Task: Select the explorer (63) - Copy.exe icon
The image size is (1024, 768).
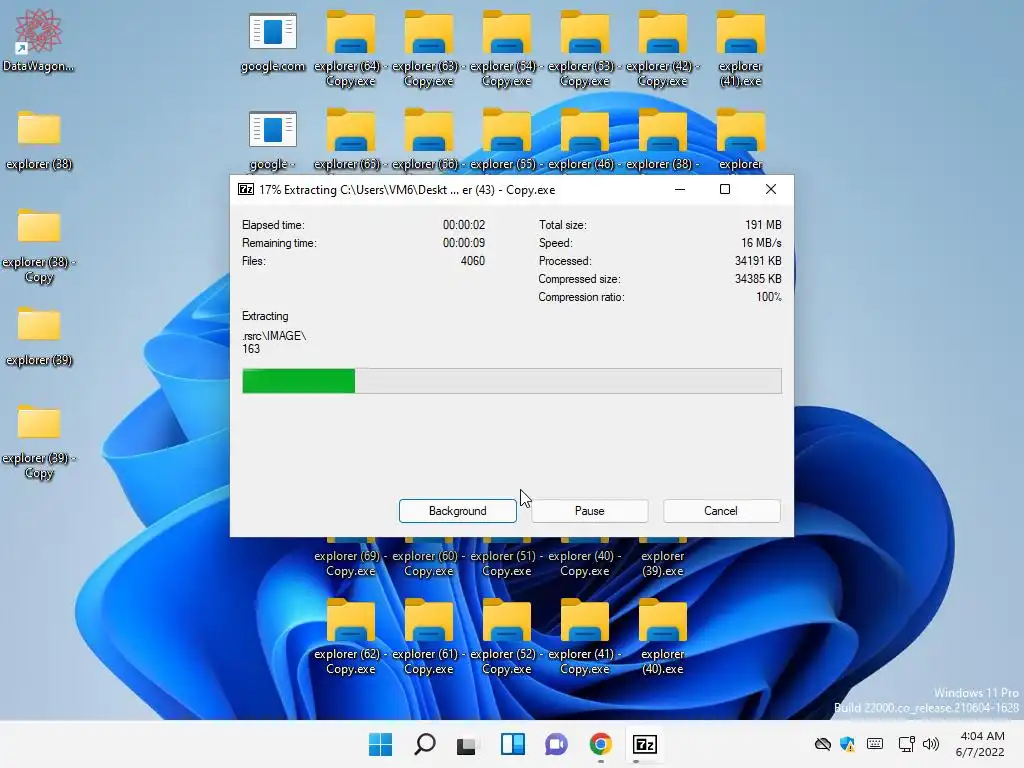Action: (x=428, y=50)
